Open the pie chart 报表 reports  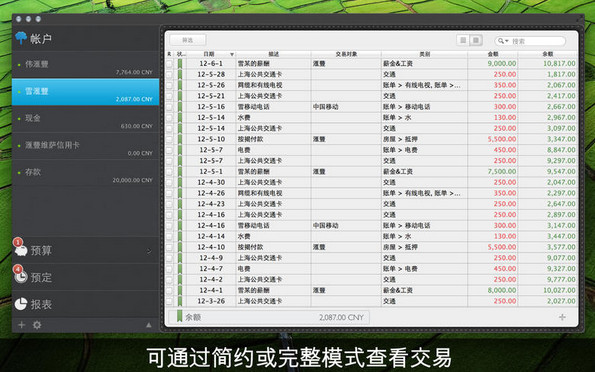click(x=85, y=304)
